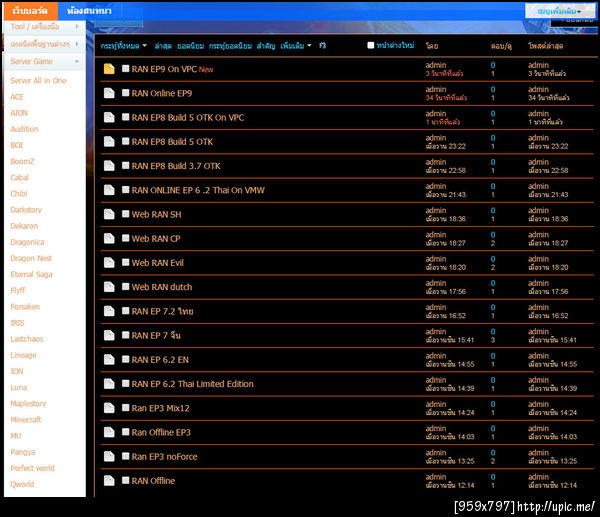
Task: Collapse the Server Game sidebar section
Action: tap(44, 61)
